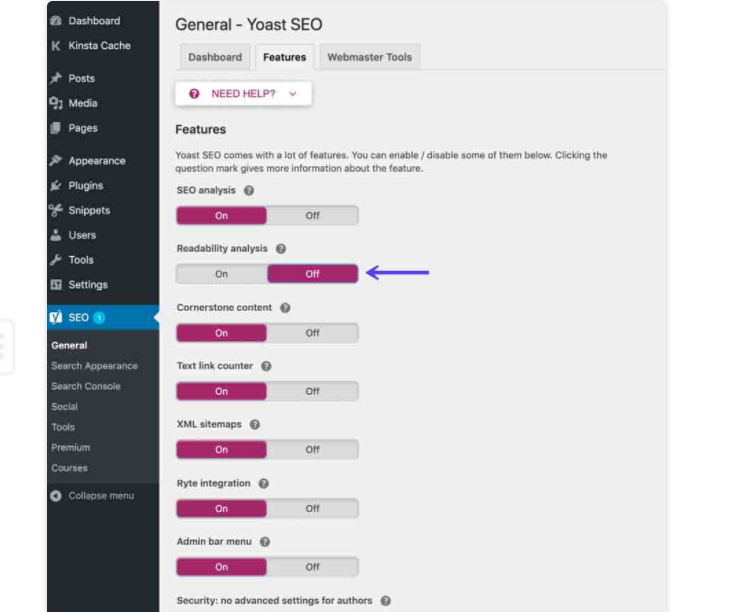Open Tools submenu under SEO

click(x=63, y=427)
